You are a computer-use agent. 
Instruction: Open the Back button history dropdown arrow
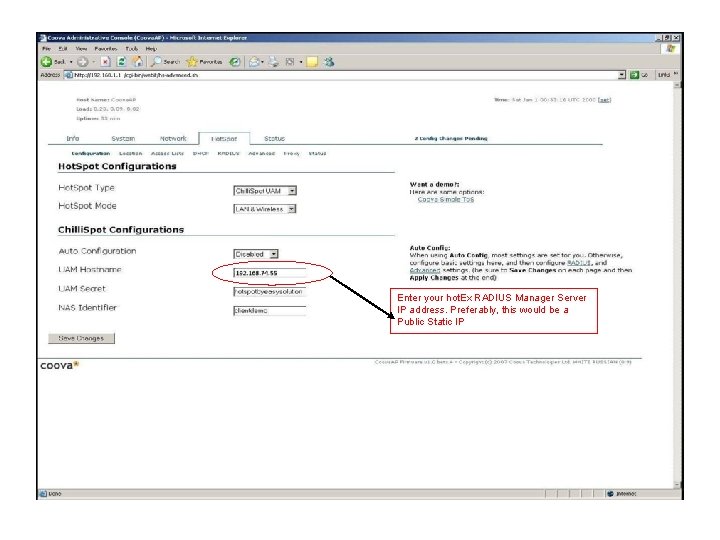pos(71,62)
